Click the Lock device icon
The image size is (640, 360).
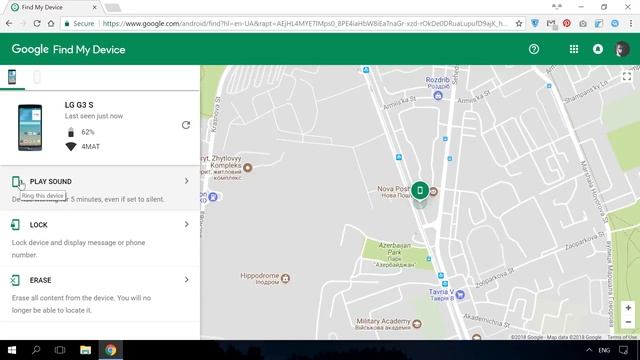pos(15,224)
